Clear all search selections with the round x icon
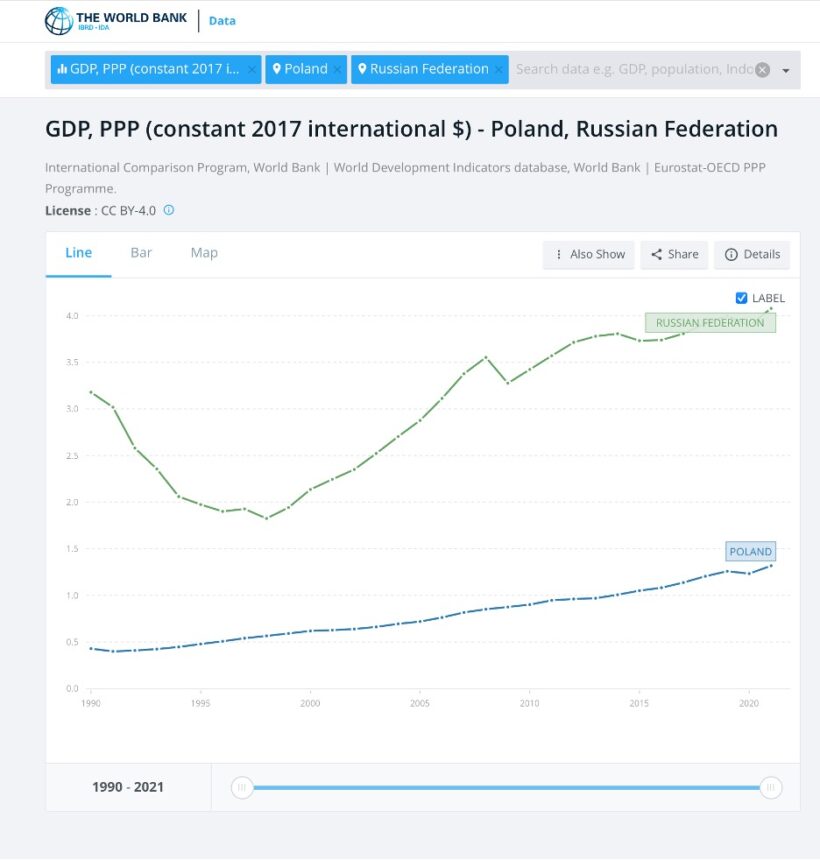 762,69
